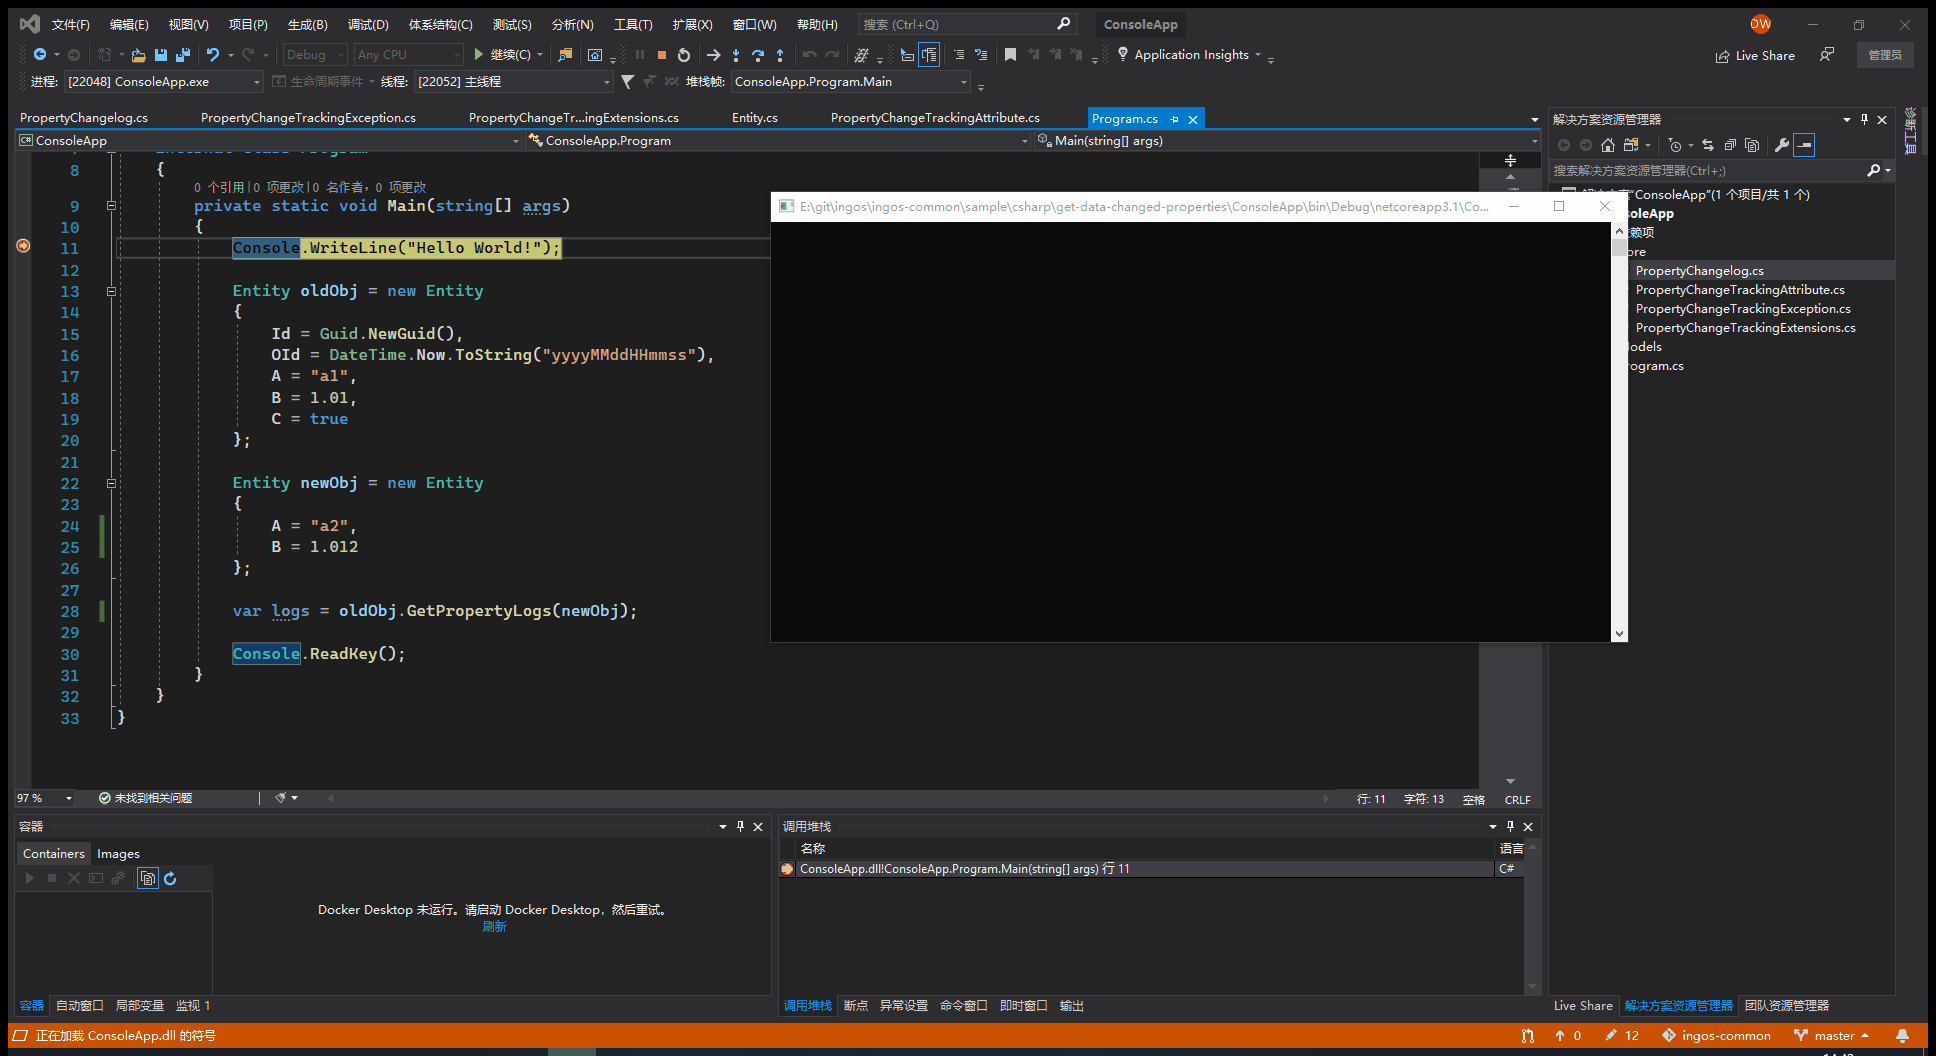Open Properties wrench icon in Solution Explorer
Screen dimensions: 1936x1056
click(x=1781, y=145)
